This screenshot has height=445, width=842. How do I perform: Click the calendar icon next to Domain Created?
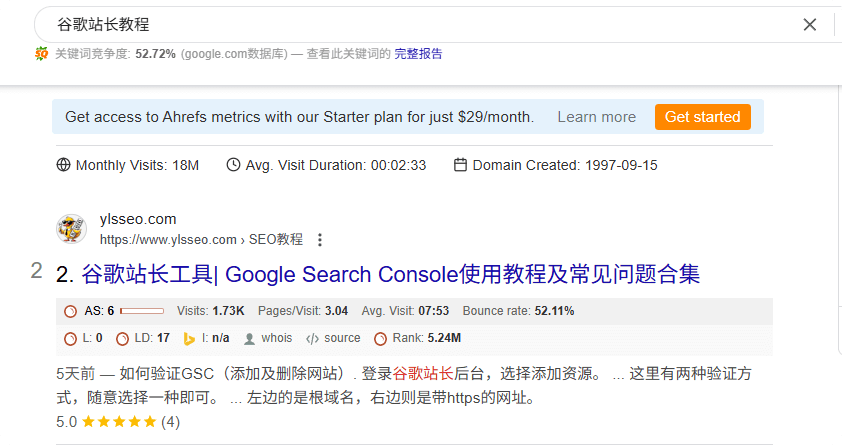(460, 165)
